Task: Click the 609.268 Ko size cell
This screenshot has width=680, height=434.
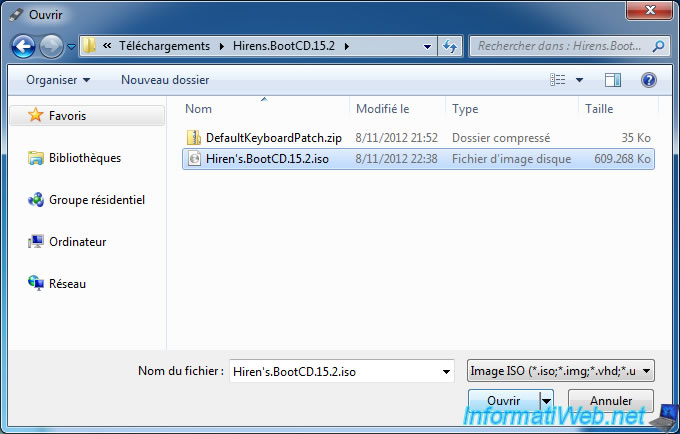Action: coord(622,159)
